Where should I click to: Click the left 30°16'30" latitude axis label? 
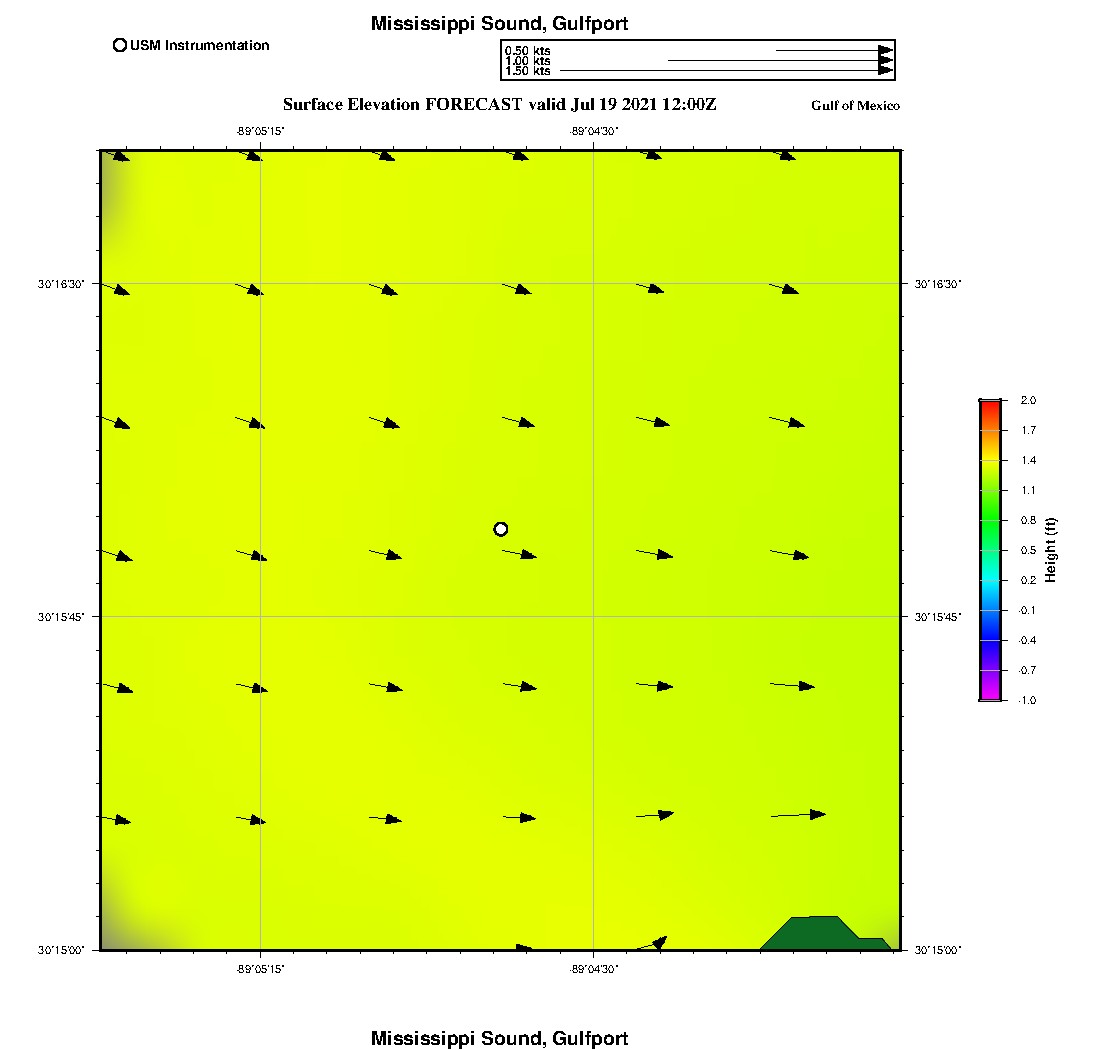click(59, 284)
